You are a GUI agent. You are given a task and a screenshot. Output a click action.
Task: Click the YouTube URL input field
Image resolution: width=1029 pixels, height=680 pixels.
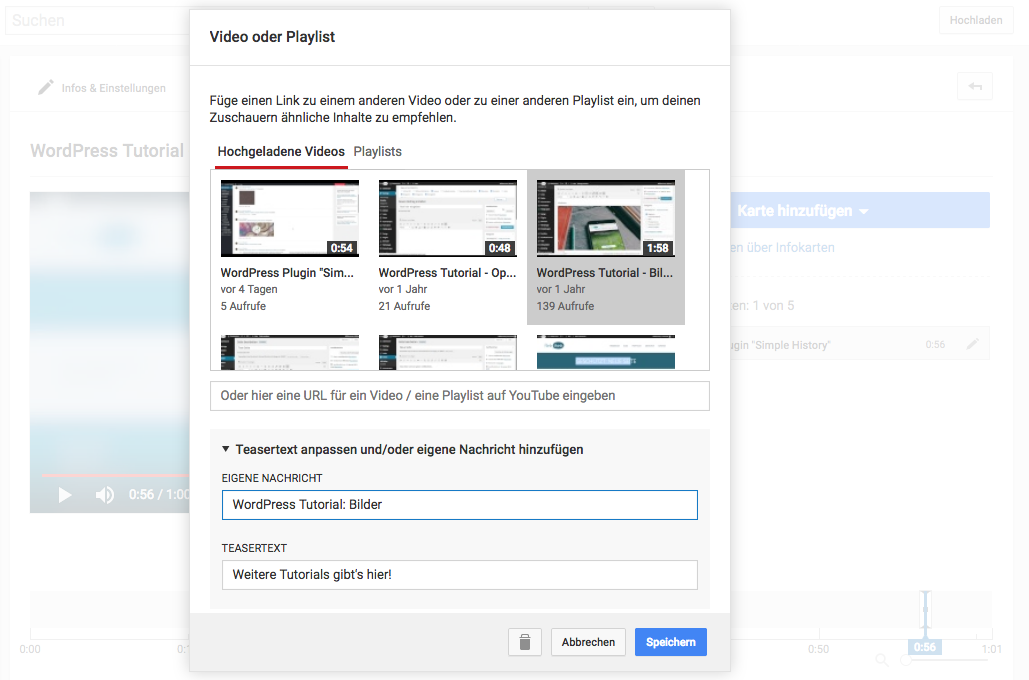pyautogui.click(x=459, y=396)
